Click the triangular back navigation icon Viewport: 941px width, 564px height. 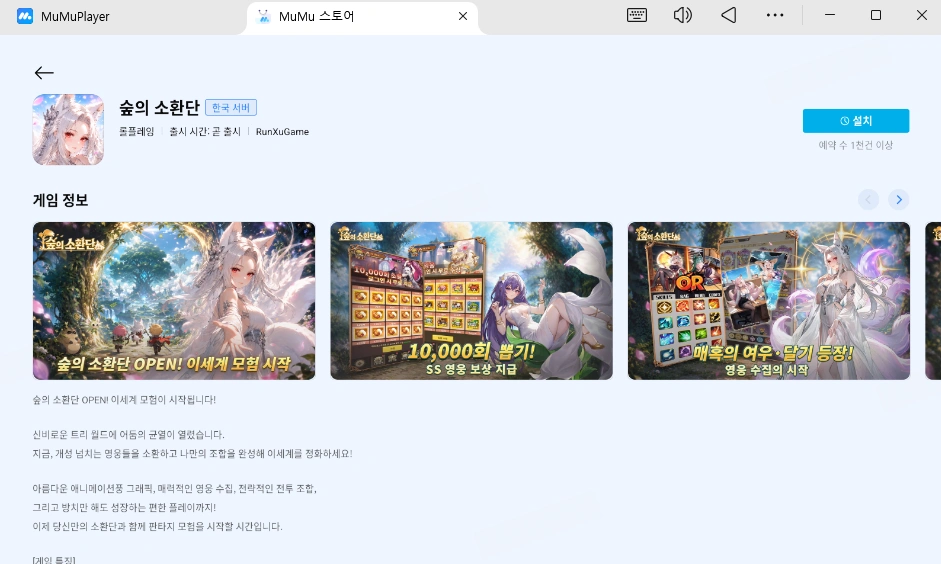coord(729,16)
